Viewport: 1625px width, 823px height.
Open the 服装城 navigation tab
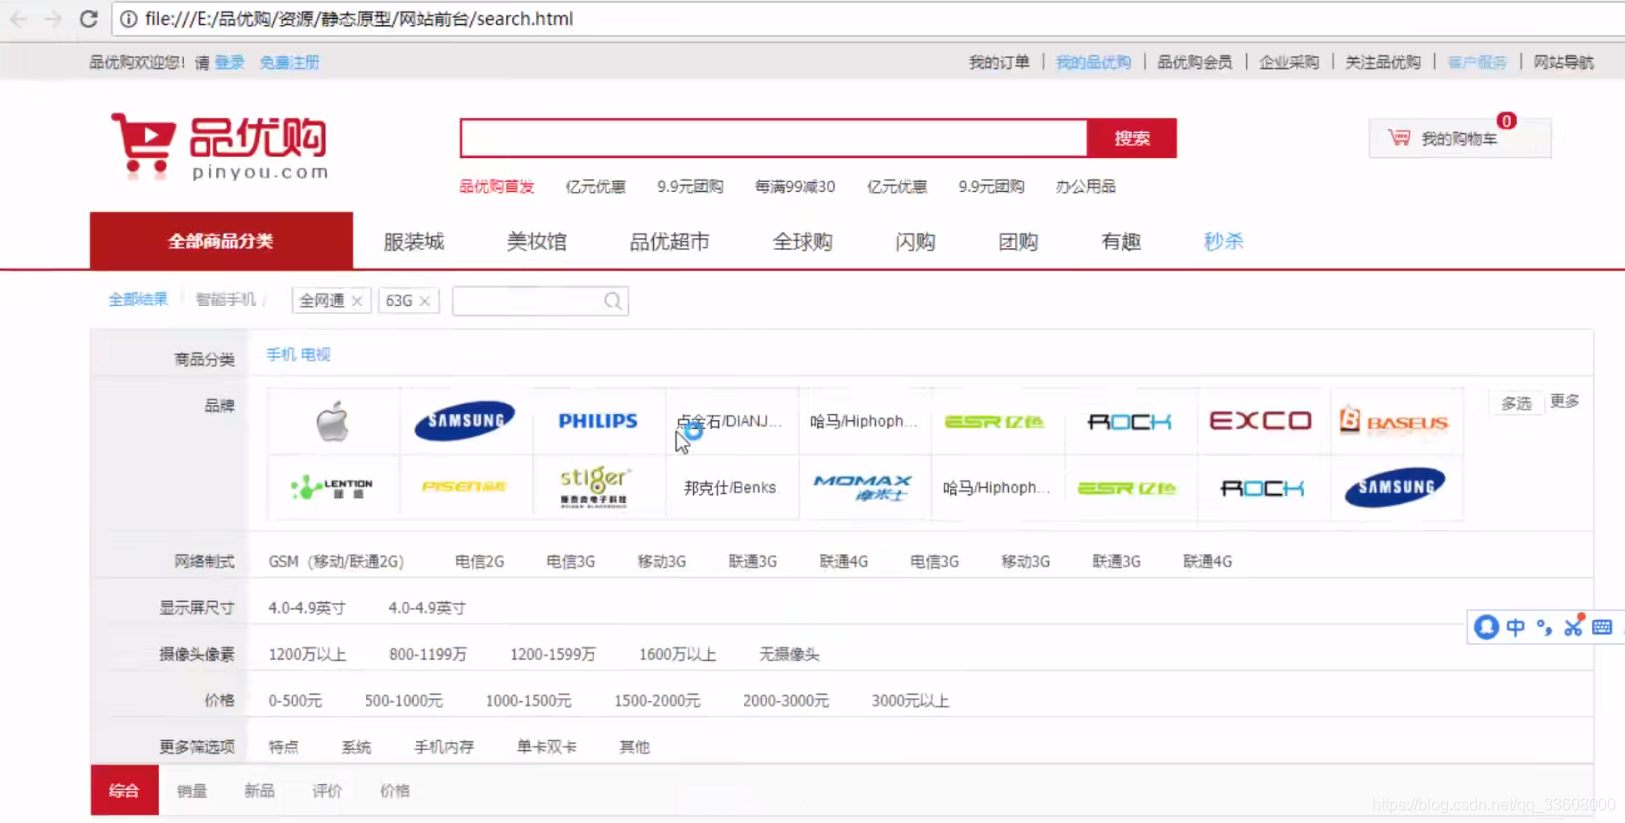(x=414, y=241)
